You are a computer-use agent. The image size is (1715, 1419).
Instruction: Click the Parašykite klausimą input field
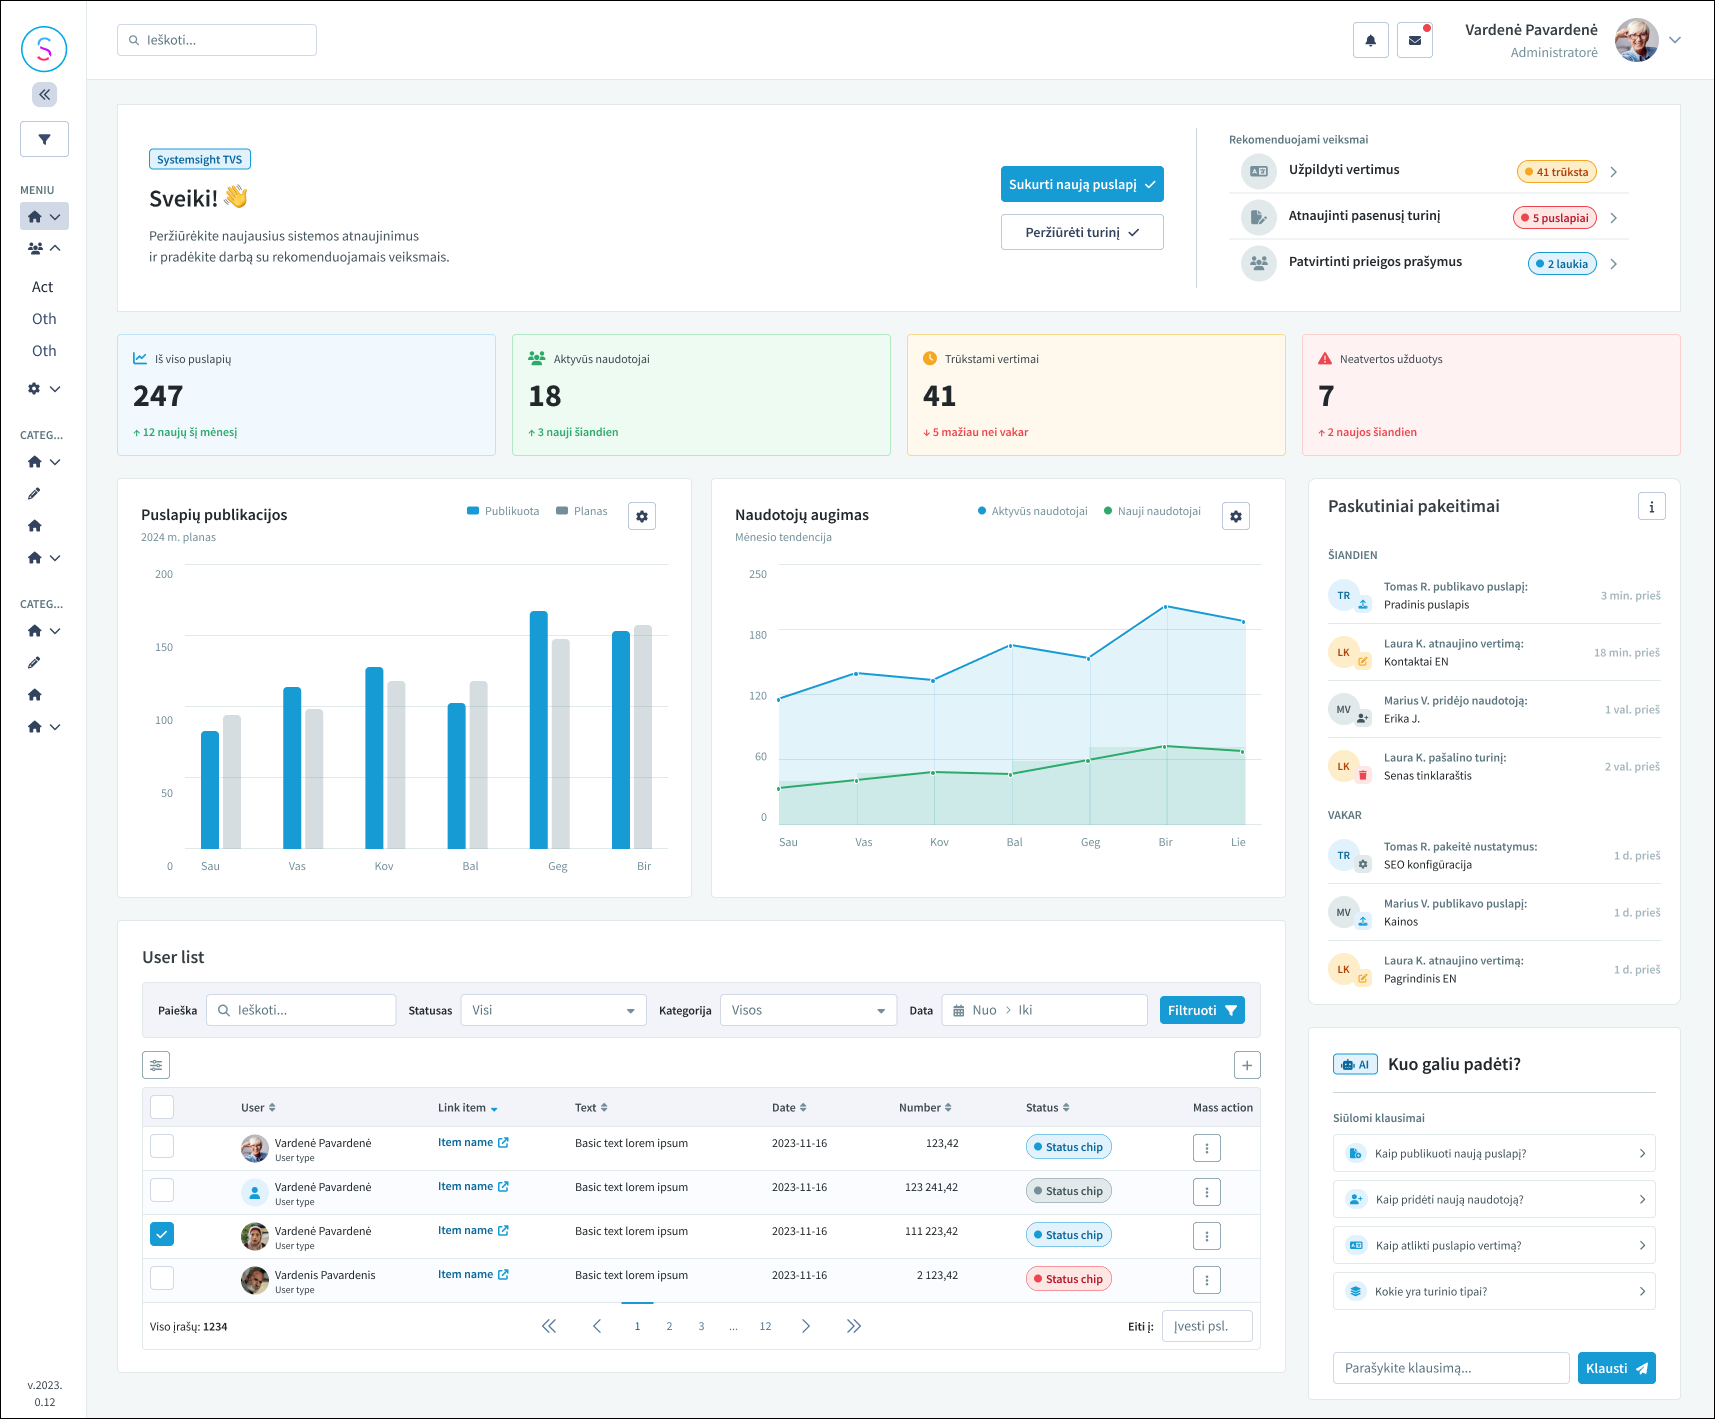pyautogui.click(x=1451, y=1368)
